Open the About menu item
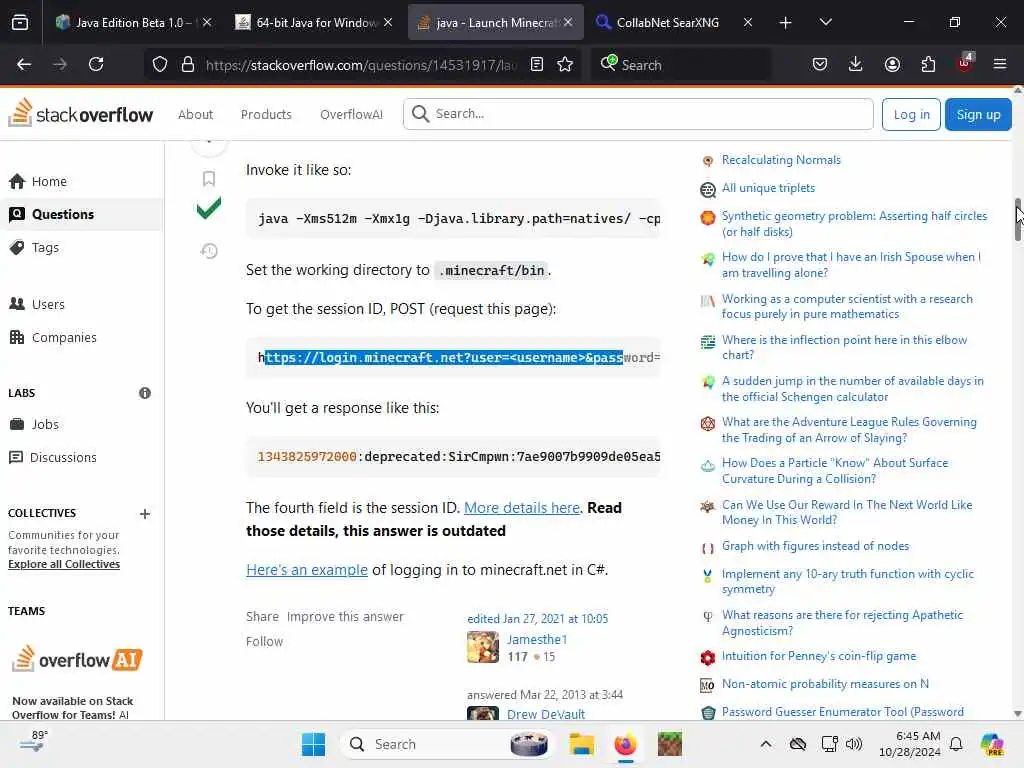The height and width of the screenshot is (768, 1024). [x=195, y=114]
